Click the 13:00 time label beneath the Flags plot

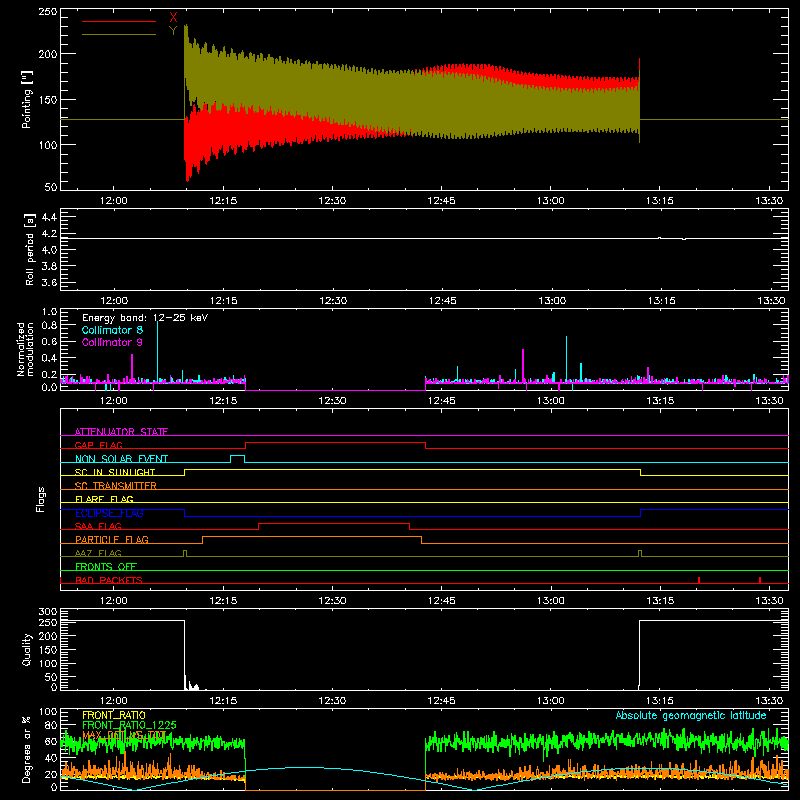[x=551, y=601]
